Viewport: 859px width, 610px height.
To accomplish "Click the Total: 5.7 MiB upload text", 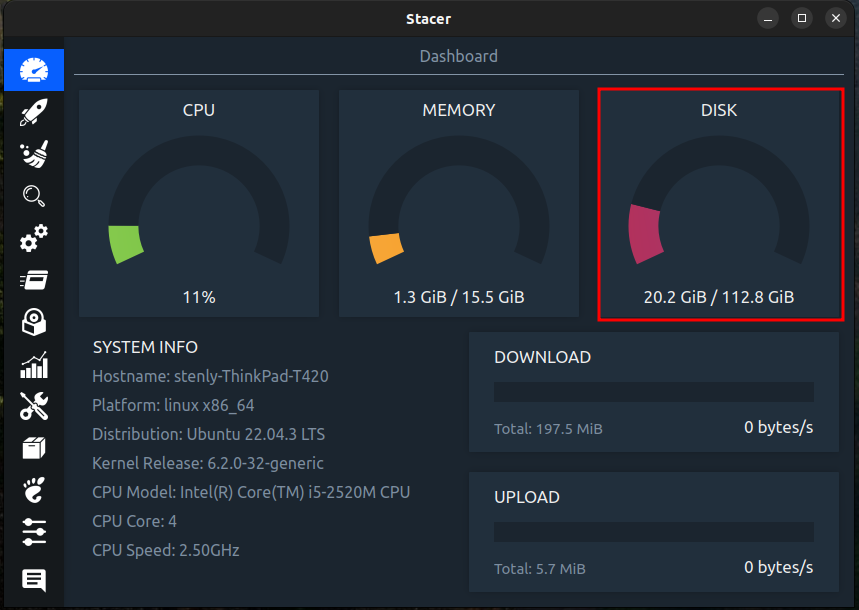I will click(540, 569).
